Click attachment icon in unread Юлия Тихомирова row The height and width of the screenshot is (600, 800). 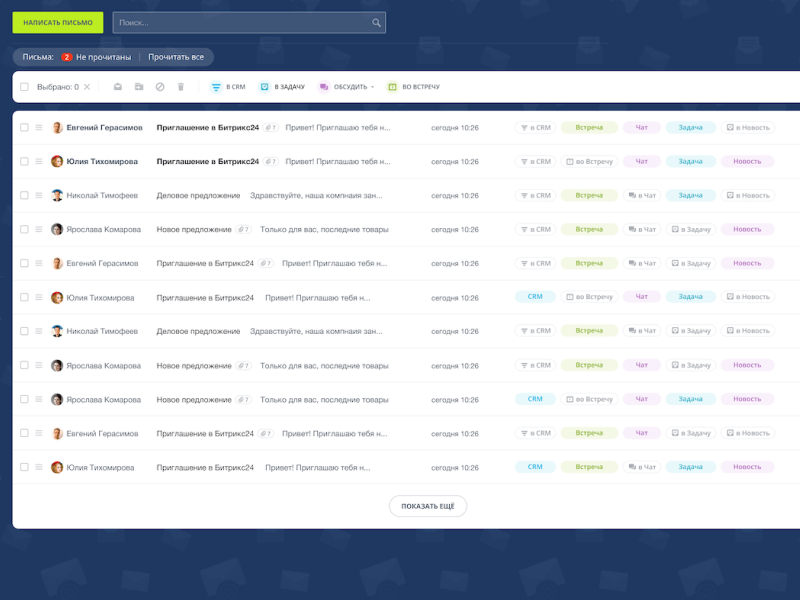270,161
